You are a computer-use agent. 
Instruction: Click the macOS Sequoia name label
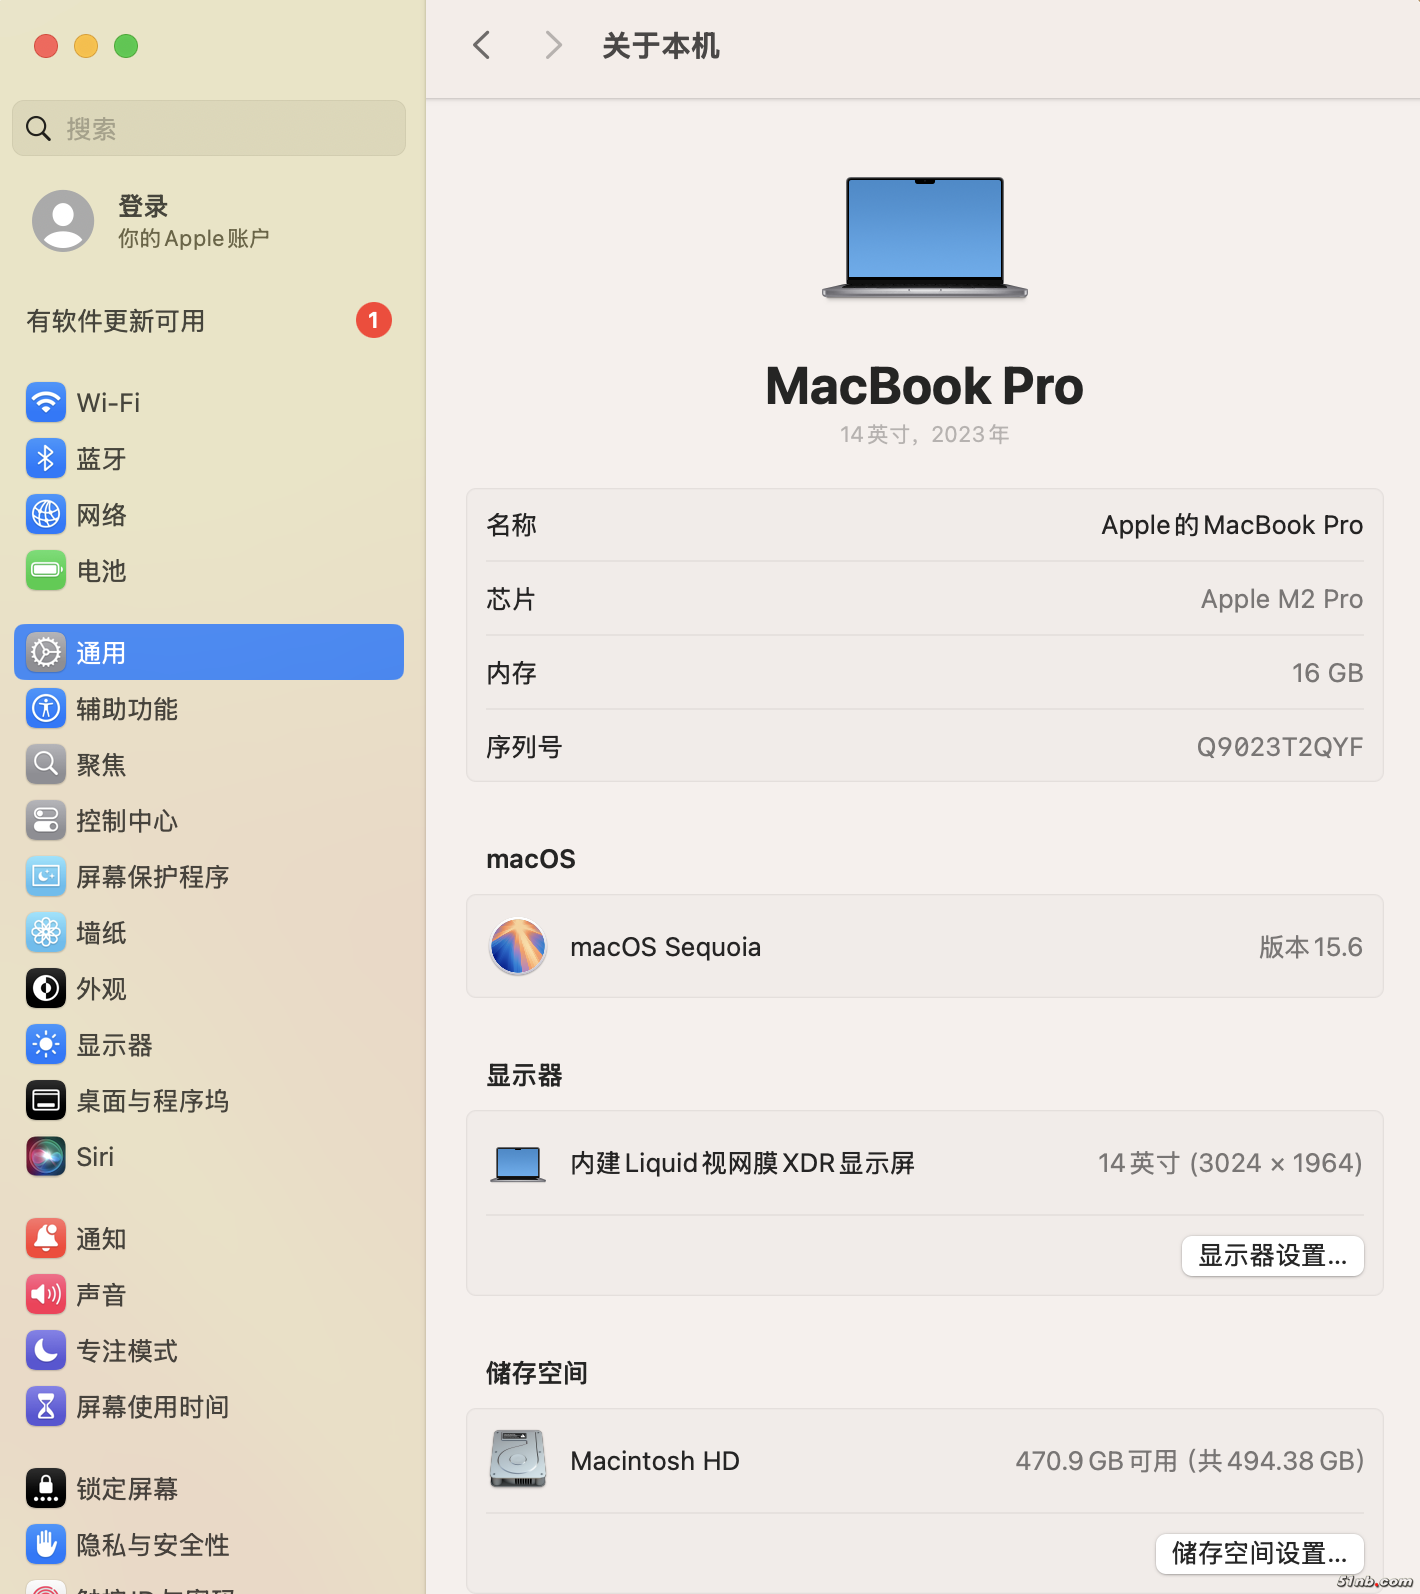(666, 947)
